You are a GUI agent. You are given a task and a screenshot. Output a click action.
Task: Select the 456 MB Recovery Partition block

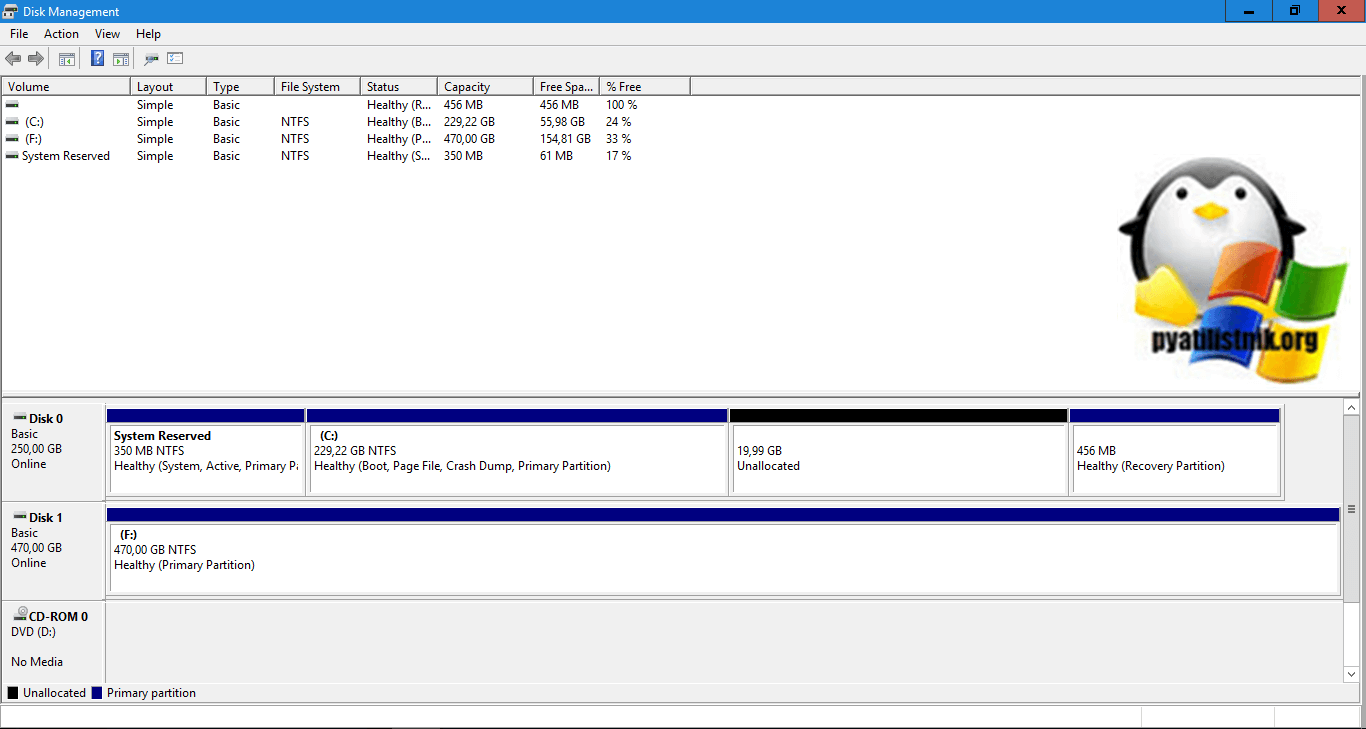coord(1174,458)
